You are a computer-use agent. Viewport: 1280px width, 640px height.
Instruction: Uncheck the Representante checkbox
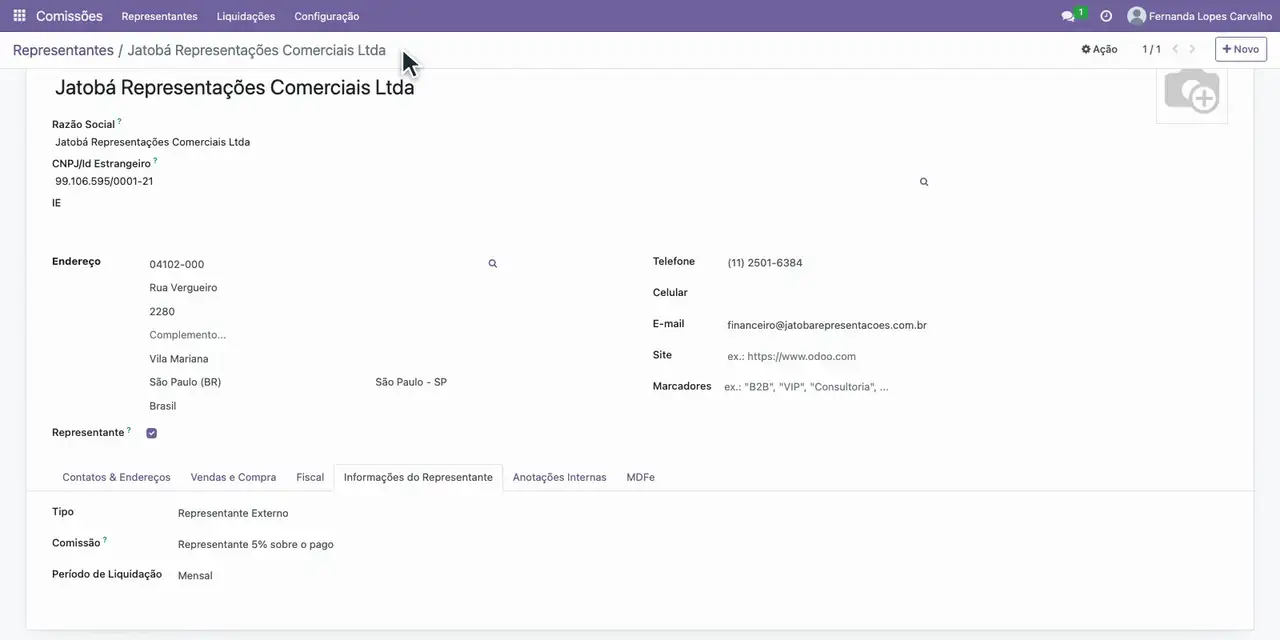(152, 433)
